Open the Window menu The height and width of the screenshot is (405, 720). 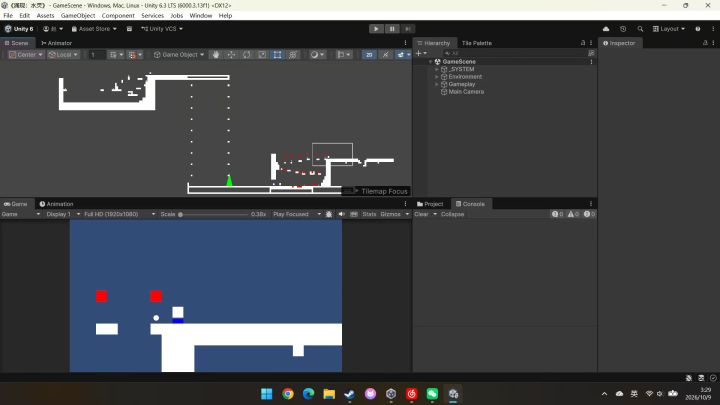pyautogui.click(x=201, y=16)
